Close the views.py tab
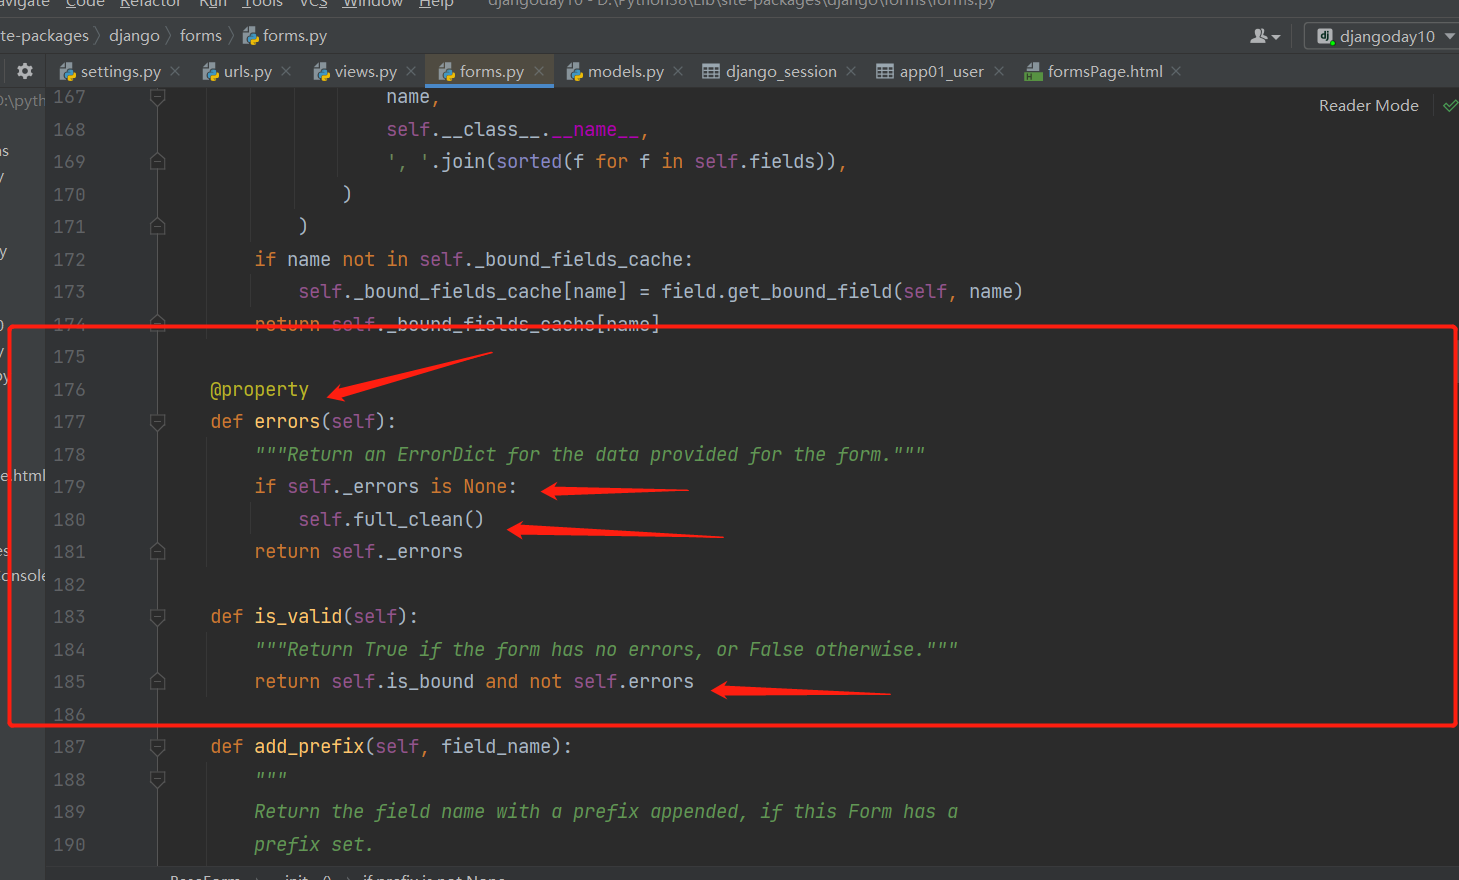This screenshot has width=1459, height=880. point(411,71)
